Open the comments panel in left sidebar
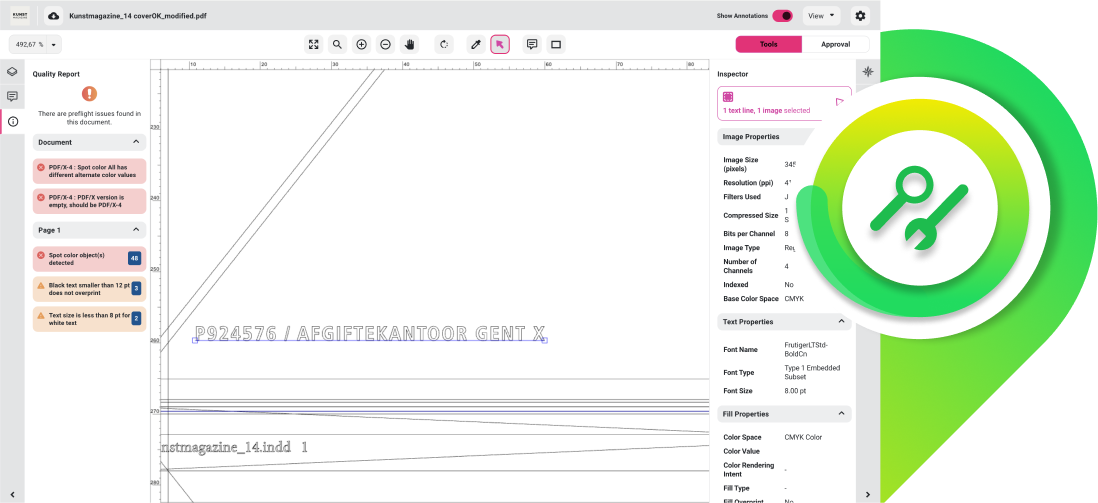This screenshot has width=1098, height=503. [12, 97]
